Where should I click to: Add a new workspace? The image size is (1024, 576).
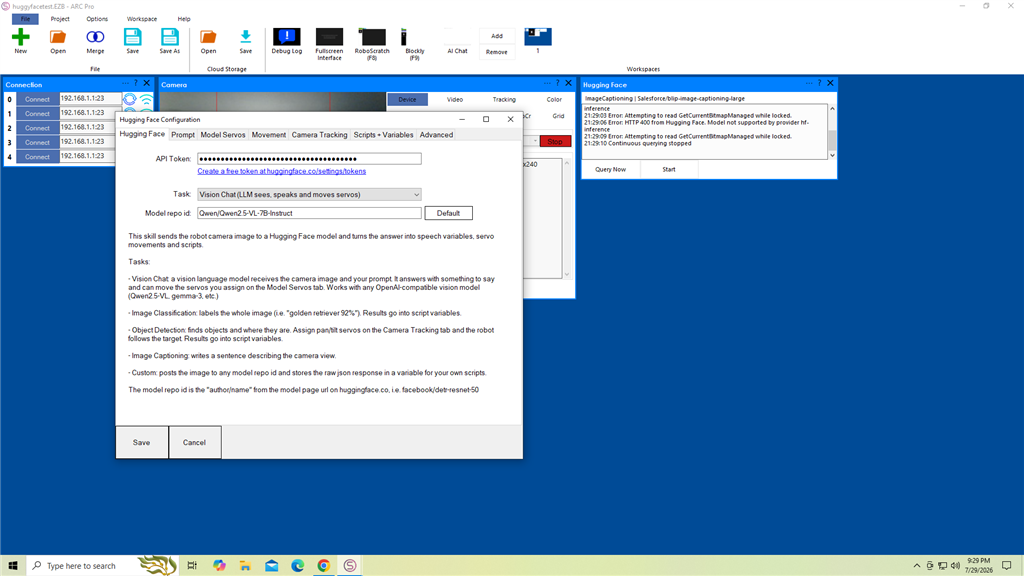497,36
